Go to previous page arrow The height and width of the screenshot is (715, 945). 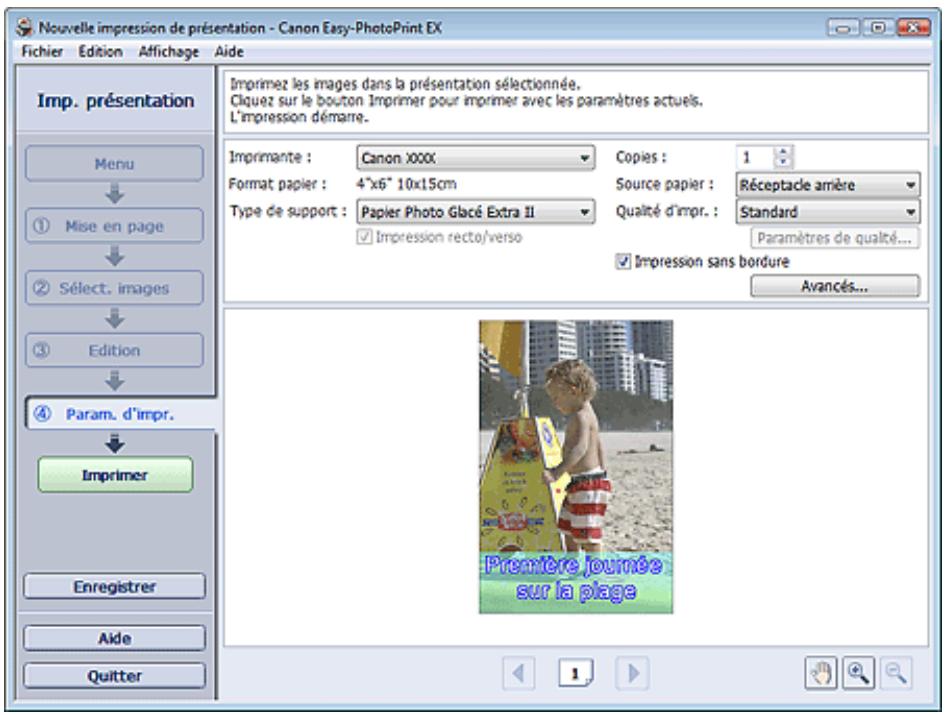[x=518, y=673]
